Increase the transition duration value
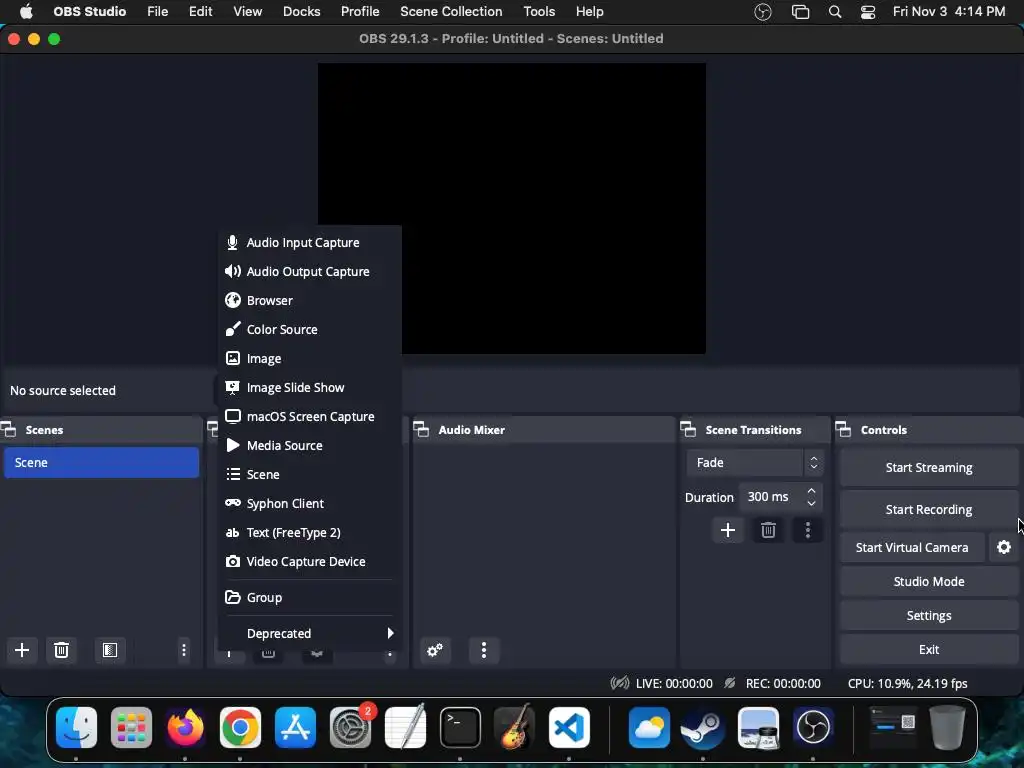The height and width of the screenshot is (768, 1024). click(811, 490)
